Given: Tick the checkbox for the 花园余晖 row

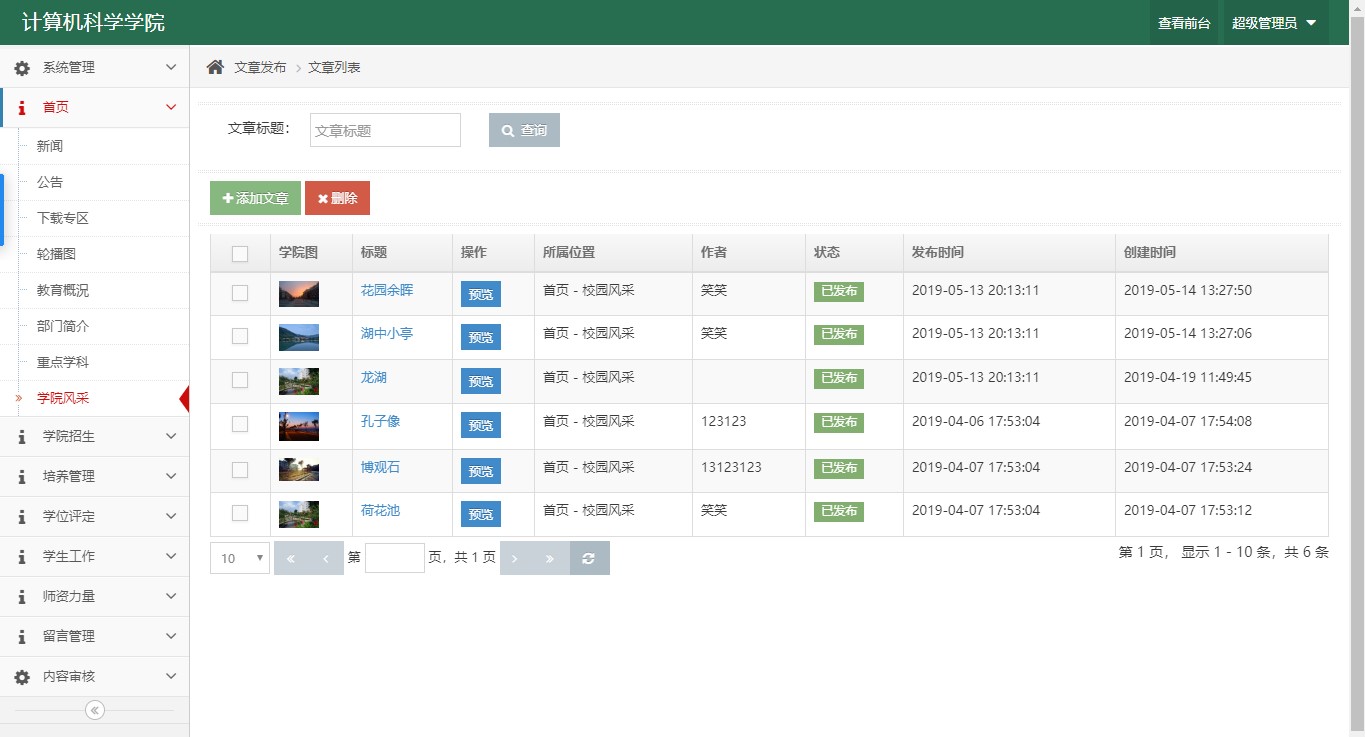Looking at the screenshot, I should pyautogui.click(x=240, y=293).
